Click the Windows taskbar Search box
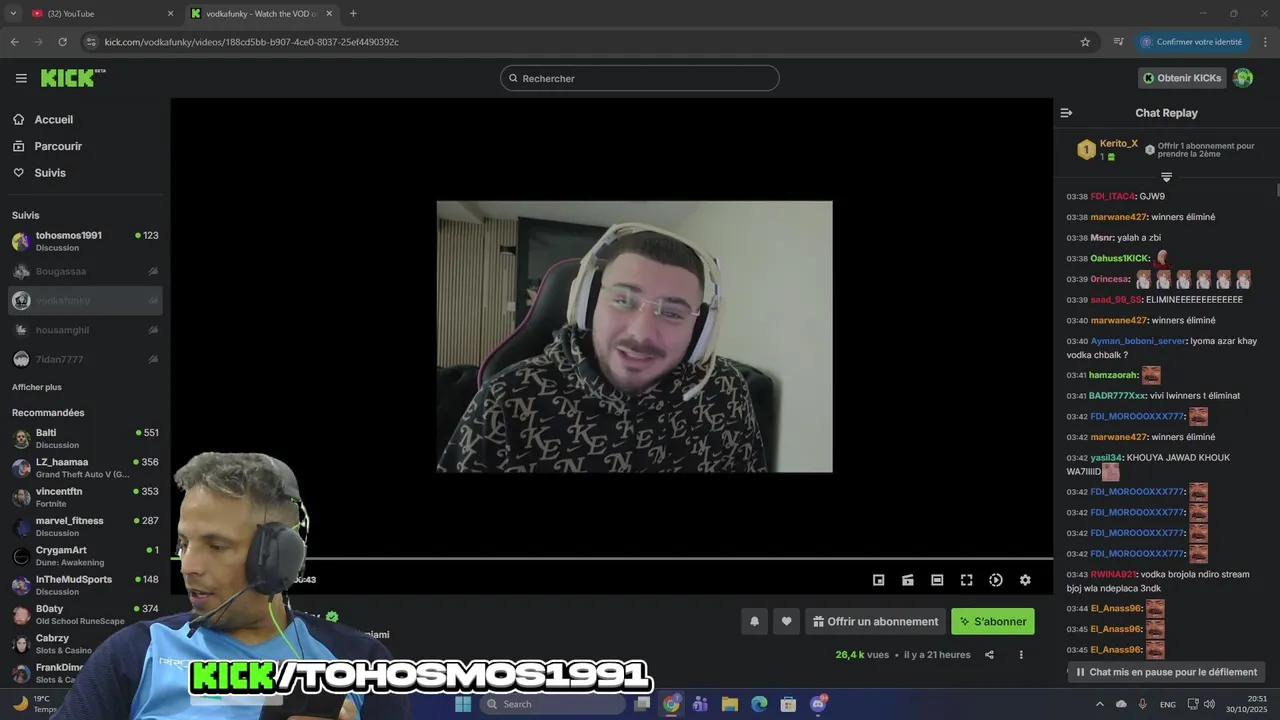This screenshot has height=720, width=1280. click(552, 704)
